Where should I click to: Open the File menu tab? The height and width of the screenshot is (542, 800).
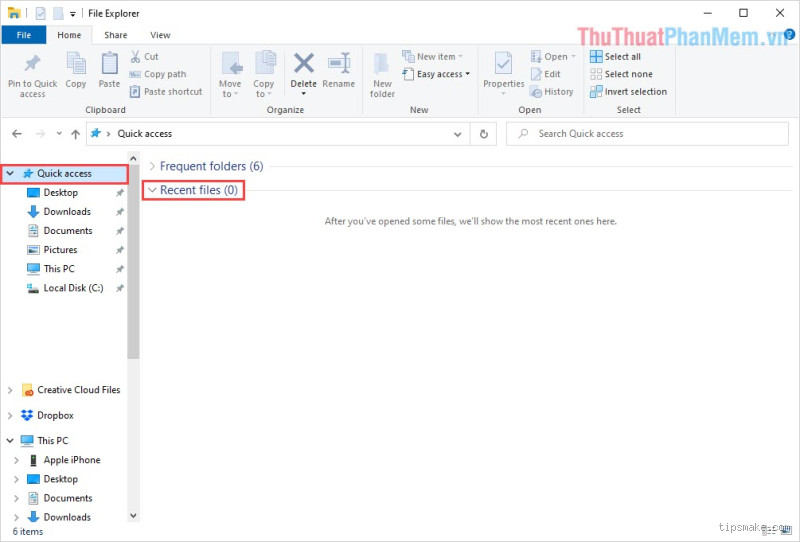(x=24, y=35)
